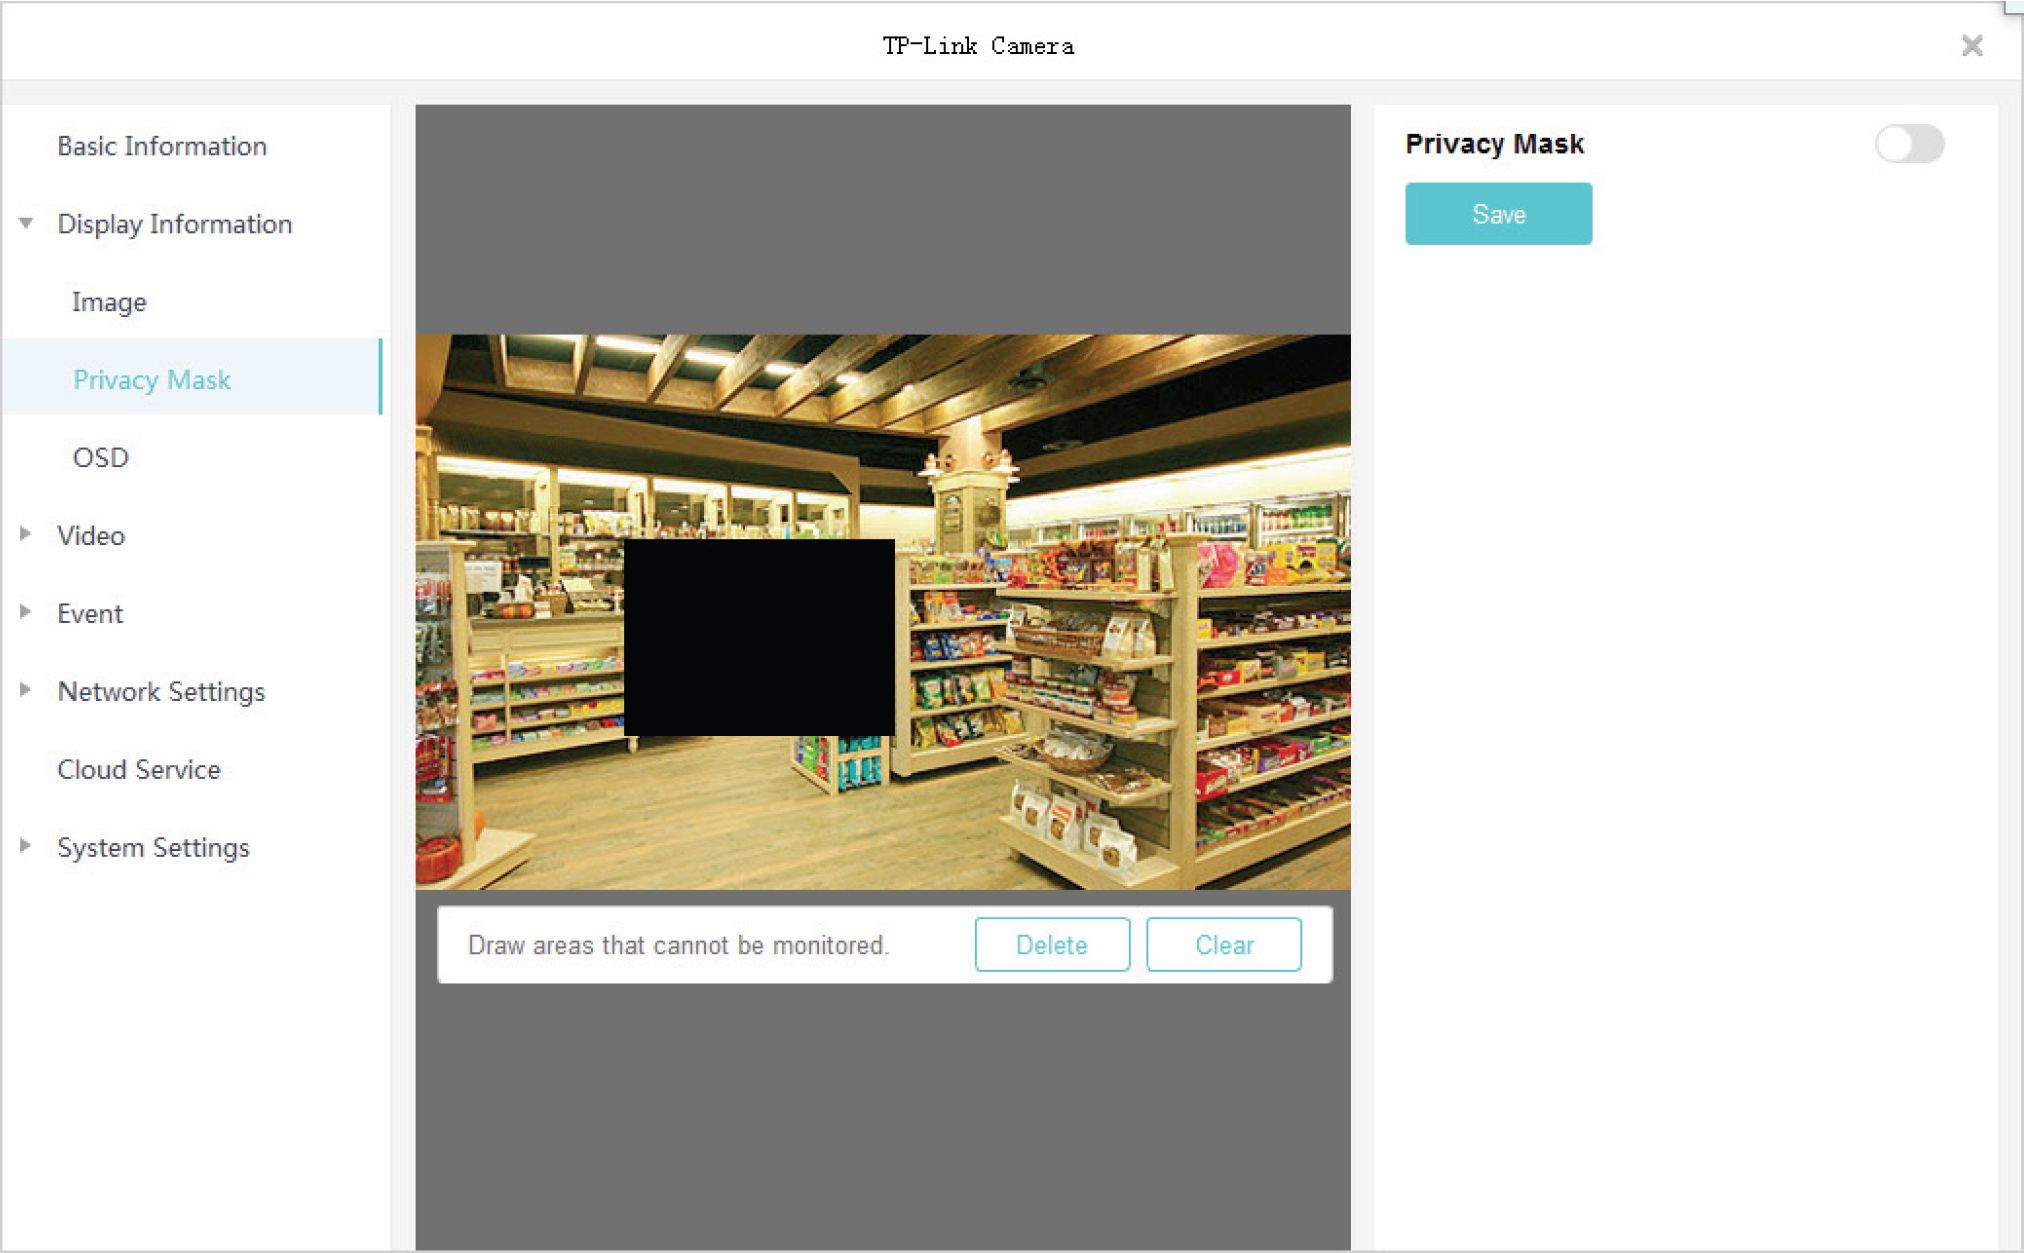Delete the selected mask area
This screenshot has height=1253, width=2024.
(1051, 945)
